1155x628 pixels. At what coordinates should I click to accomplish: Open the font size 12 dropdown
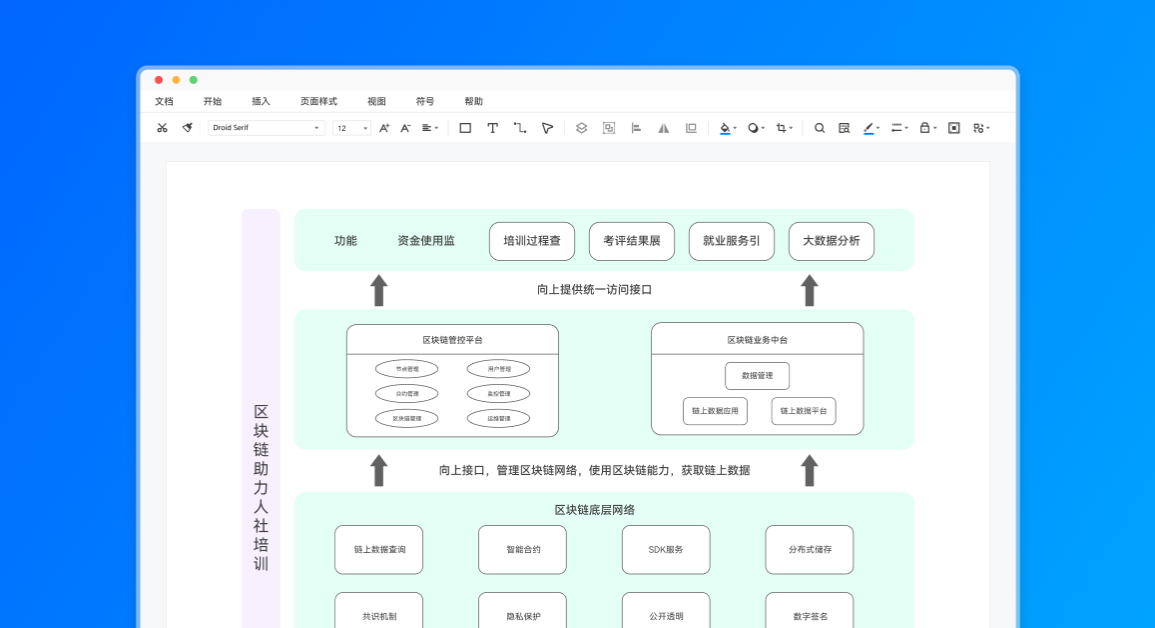click(352, 128)
